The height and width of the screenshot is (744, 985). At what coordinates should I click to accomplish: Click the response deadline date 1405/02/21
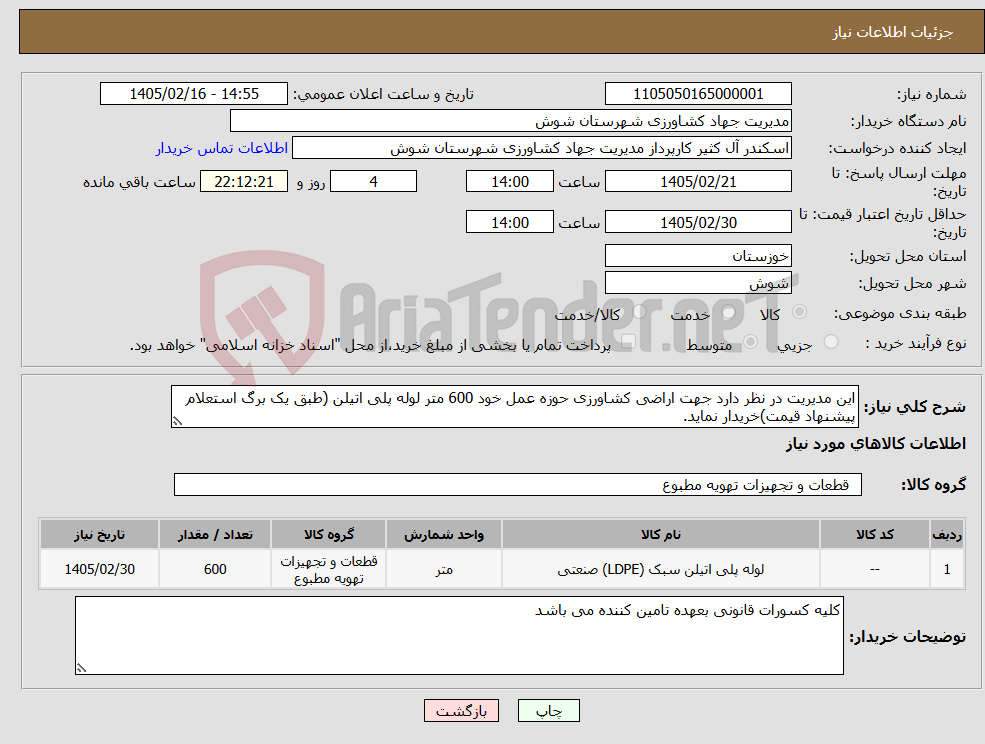point(698,182)
